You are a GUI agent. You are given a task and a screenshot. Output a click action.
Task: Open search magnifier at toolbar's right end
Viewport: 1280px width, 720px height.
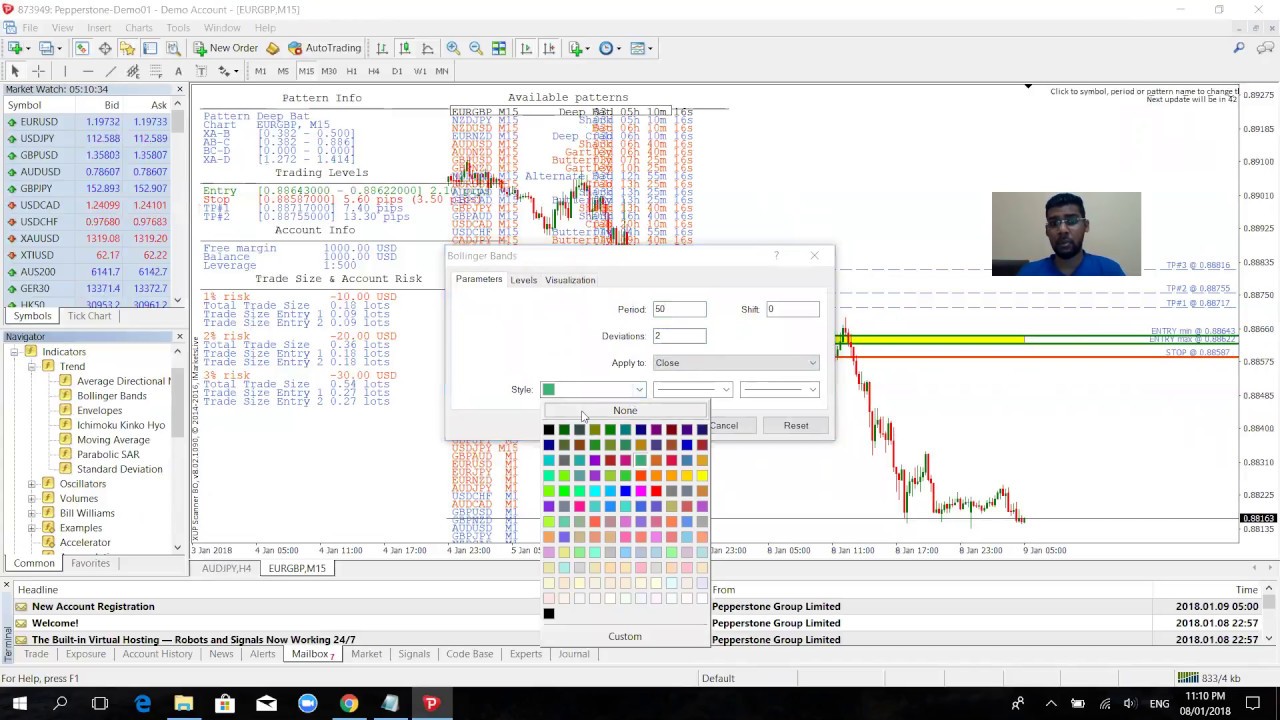(x=1239, y=48)
